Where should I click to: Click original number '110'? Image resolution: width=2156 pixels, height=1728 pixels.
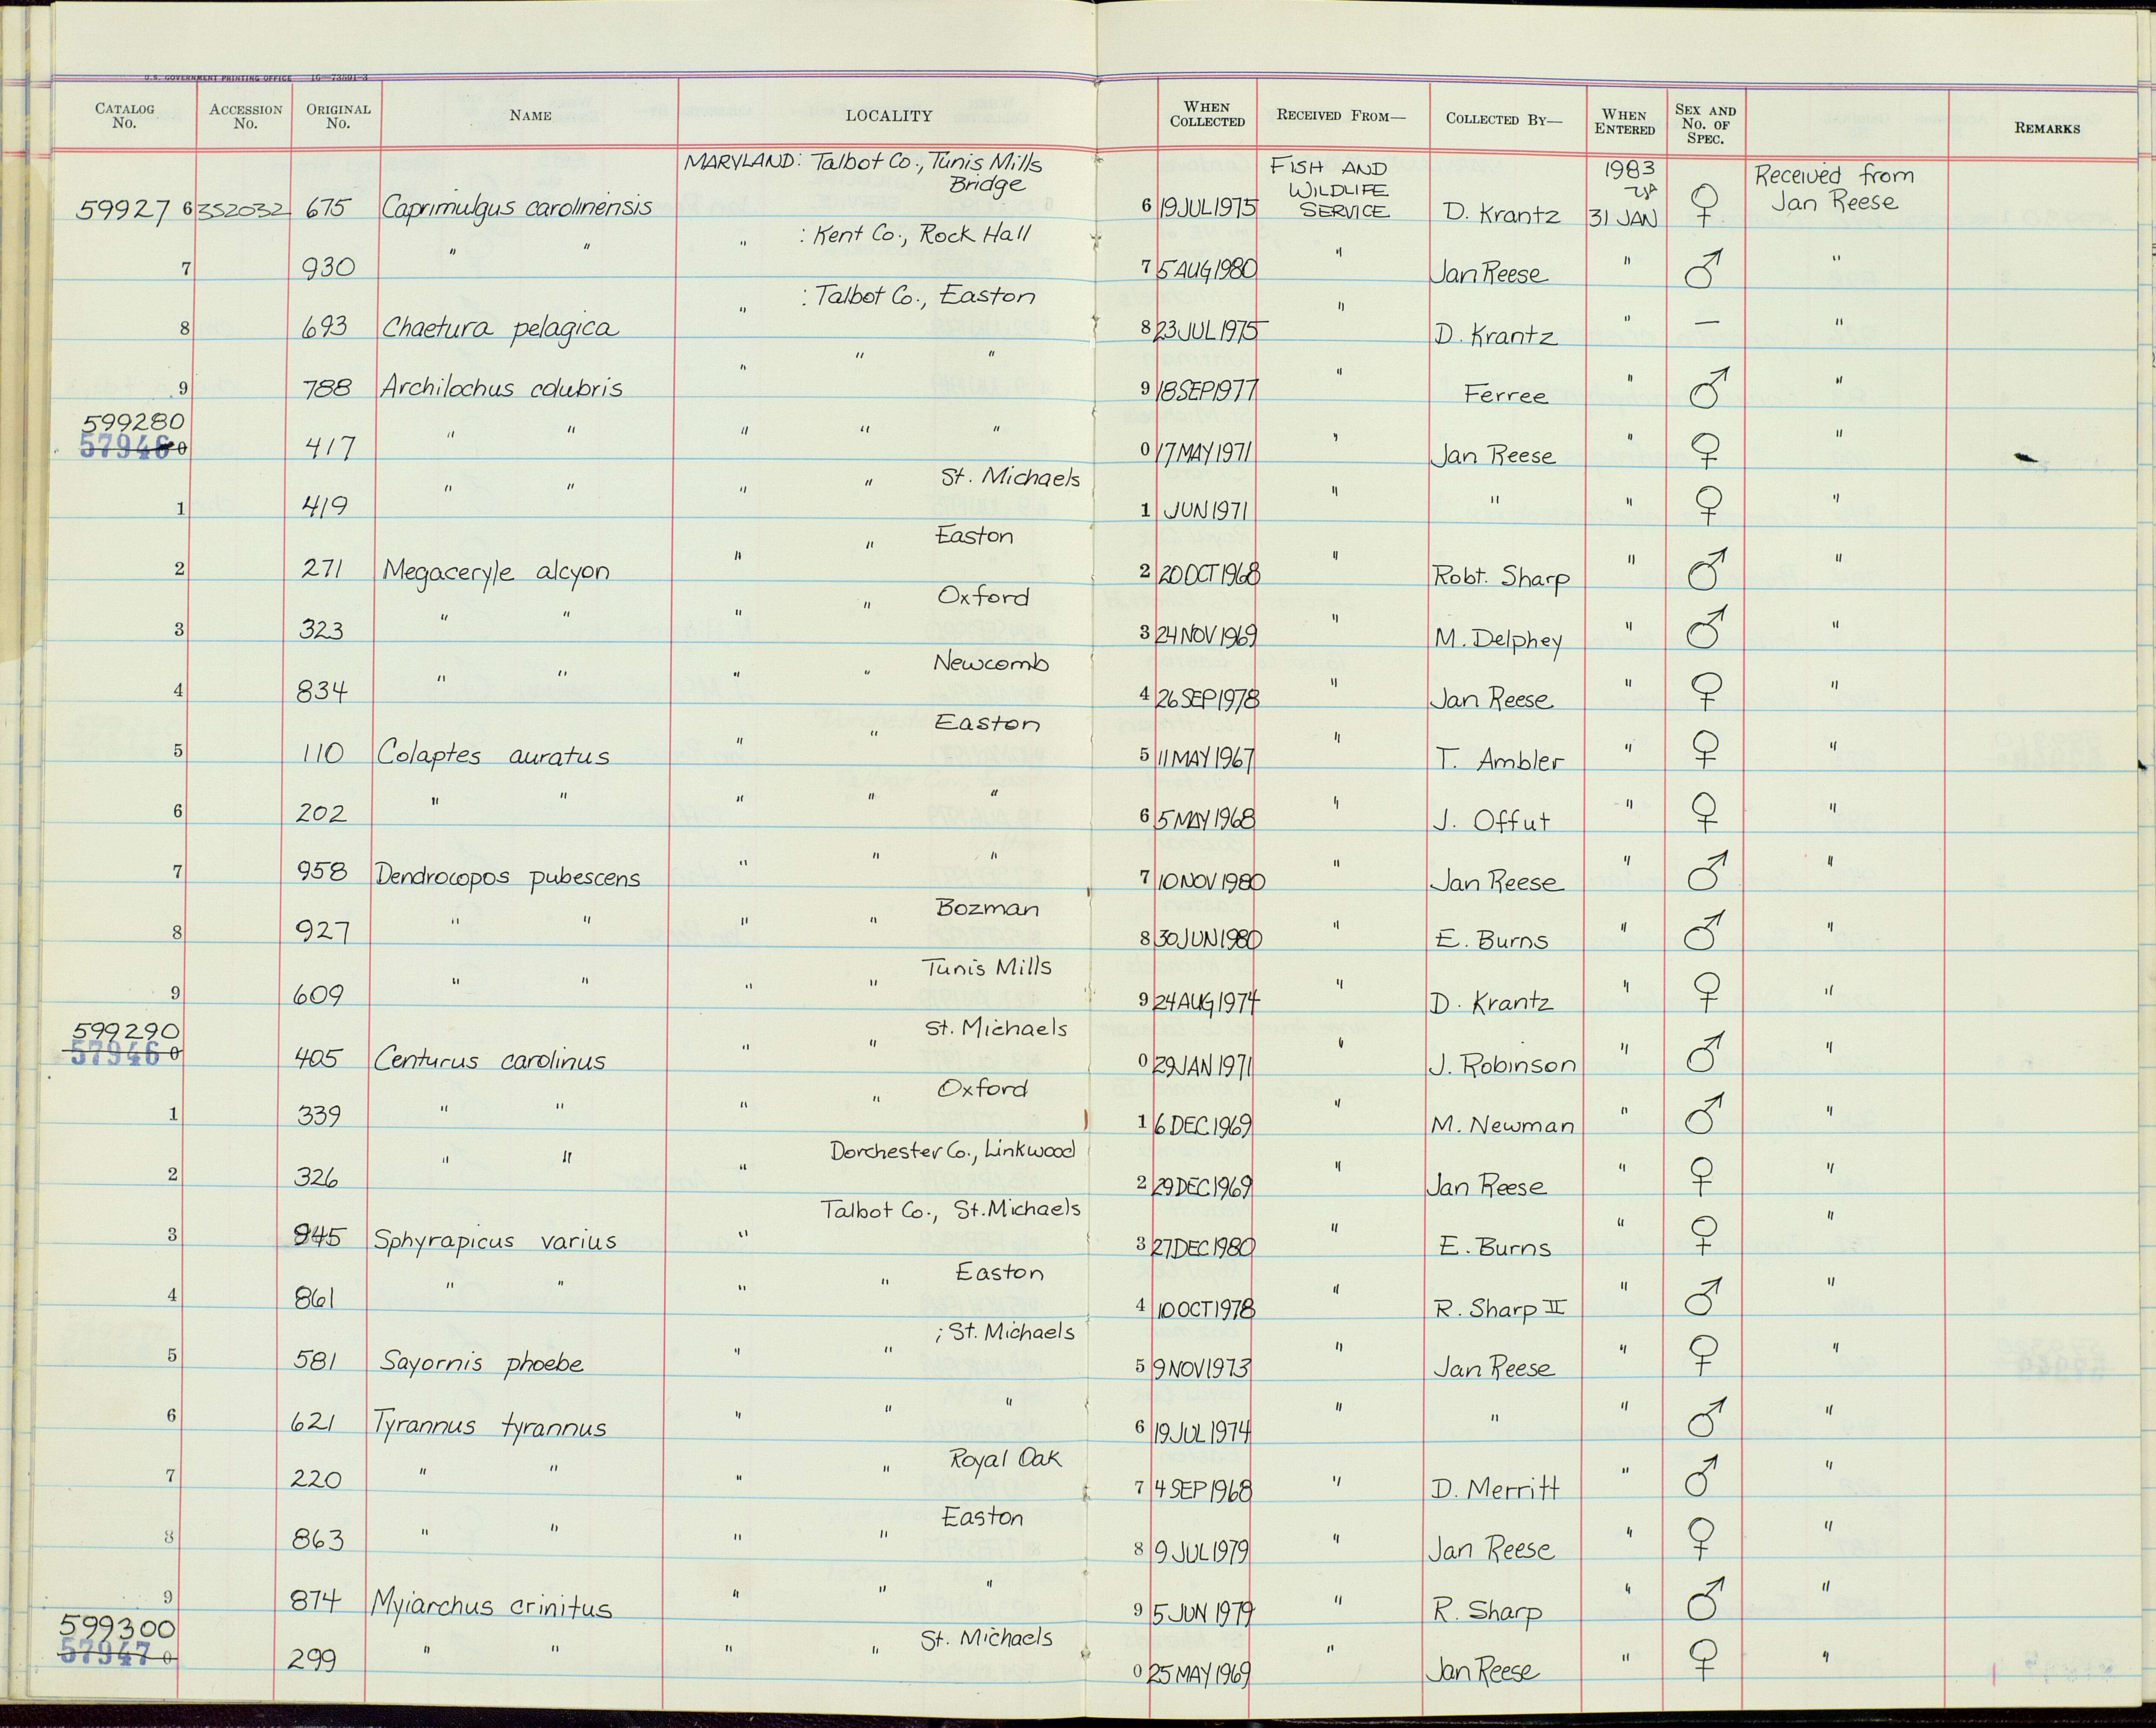coord(322,754)
